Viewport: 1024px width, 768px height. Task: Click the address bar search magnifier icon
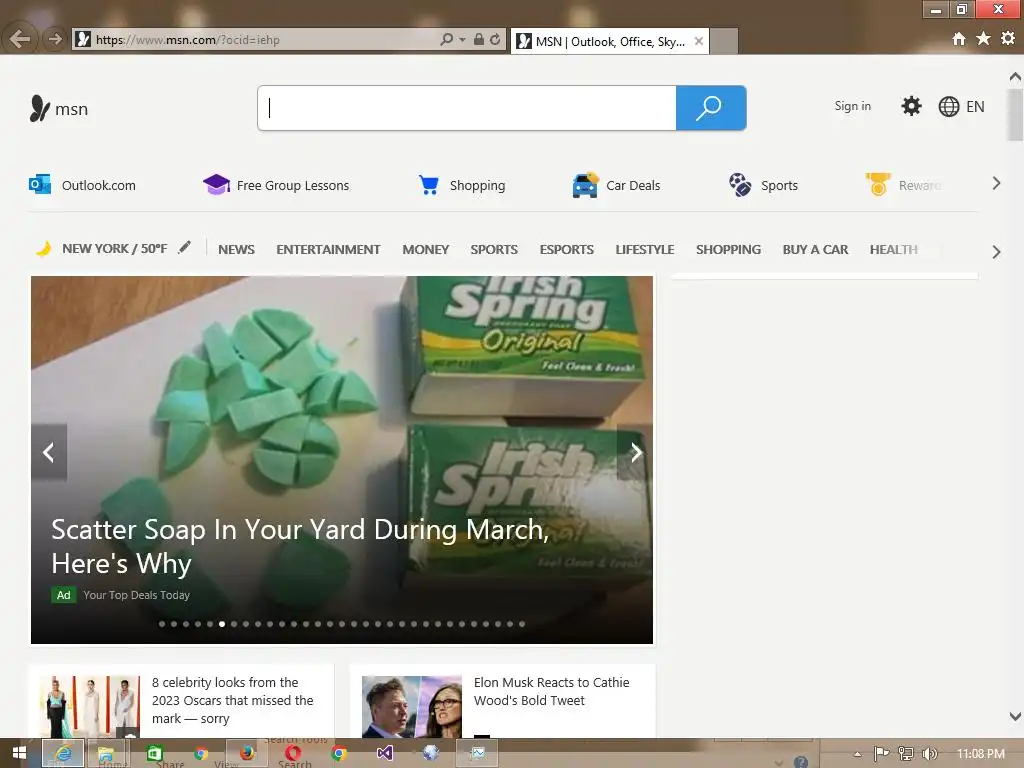tap(446, 39)
